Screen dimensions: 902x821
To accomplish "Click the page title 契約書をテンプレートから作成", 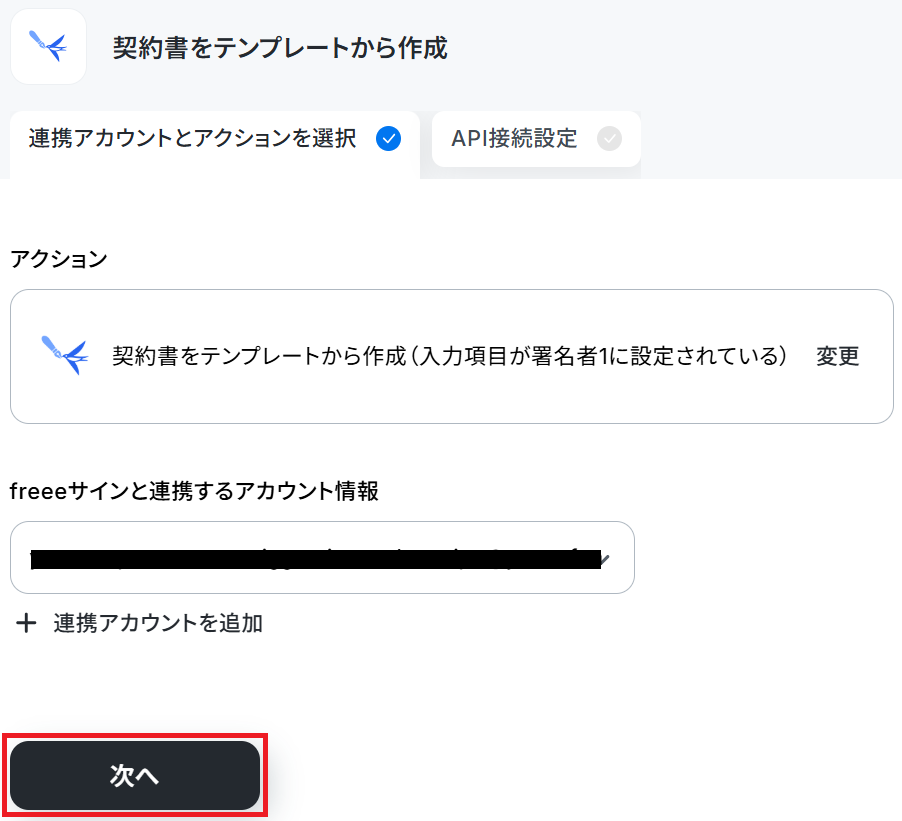I will pos(280,48).
